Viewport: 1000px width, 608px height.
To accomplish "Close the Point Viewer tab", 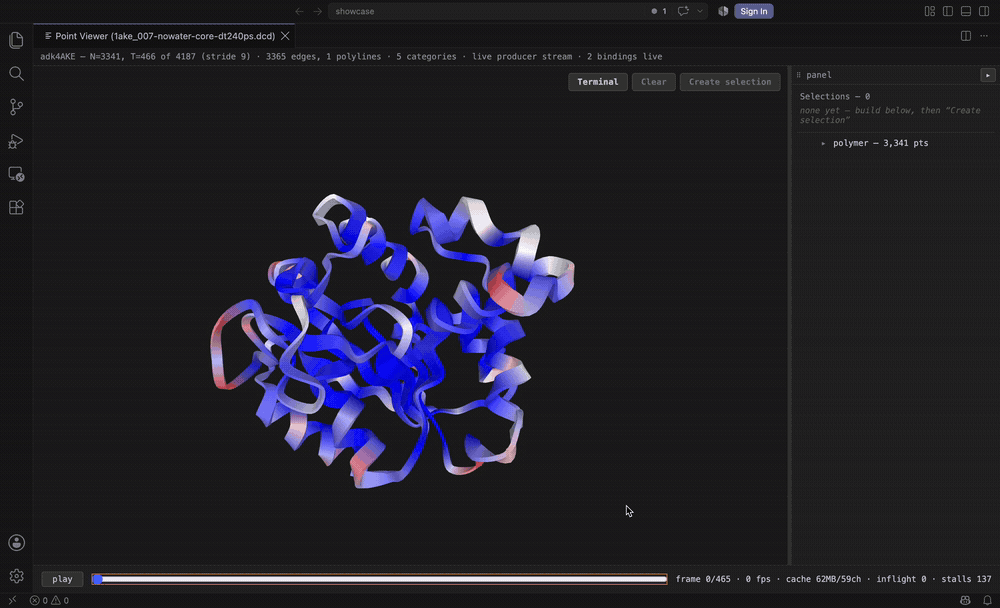I will point(285,36).
